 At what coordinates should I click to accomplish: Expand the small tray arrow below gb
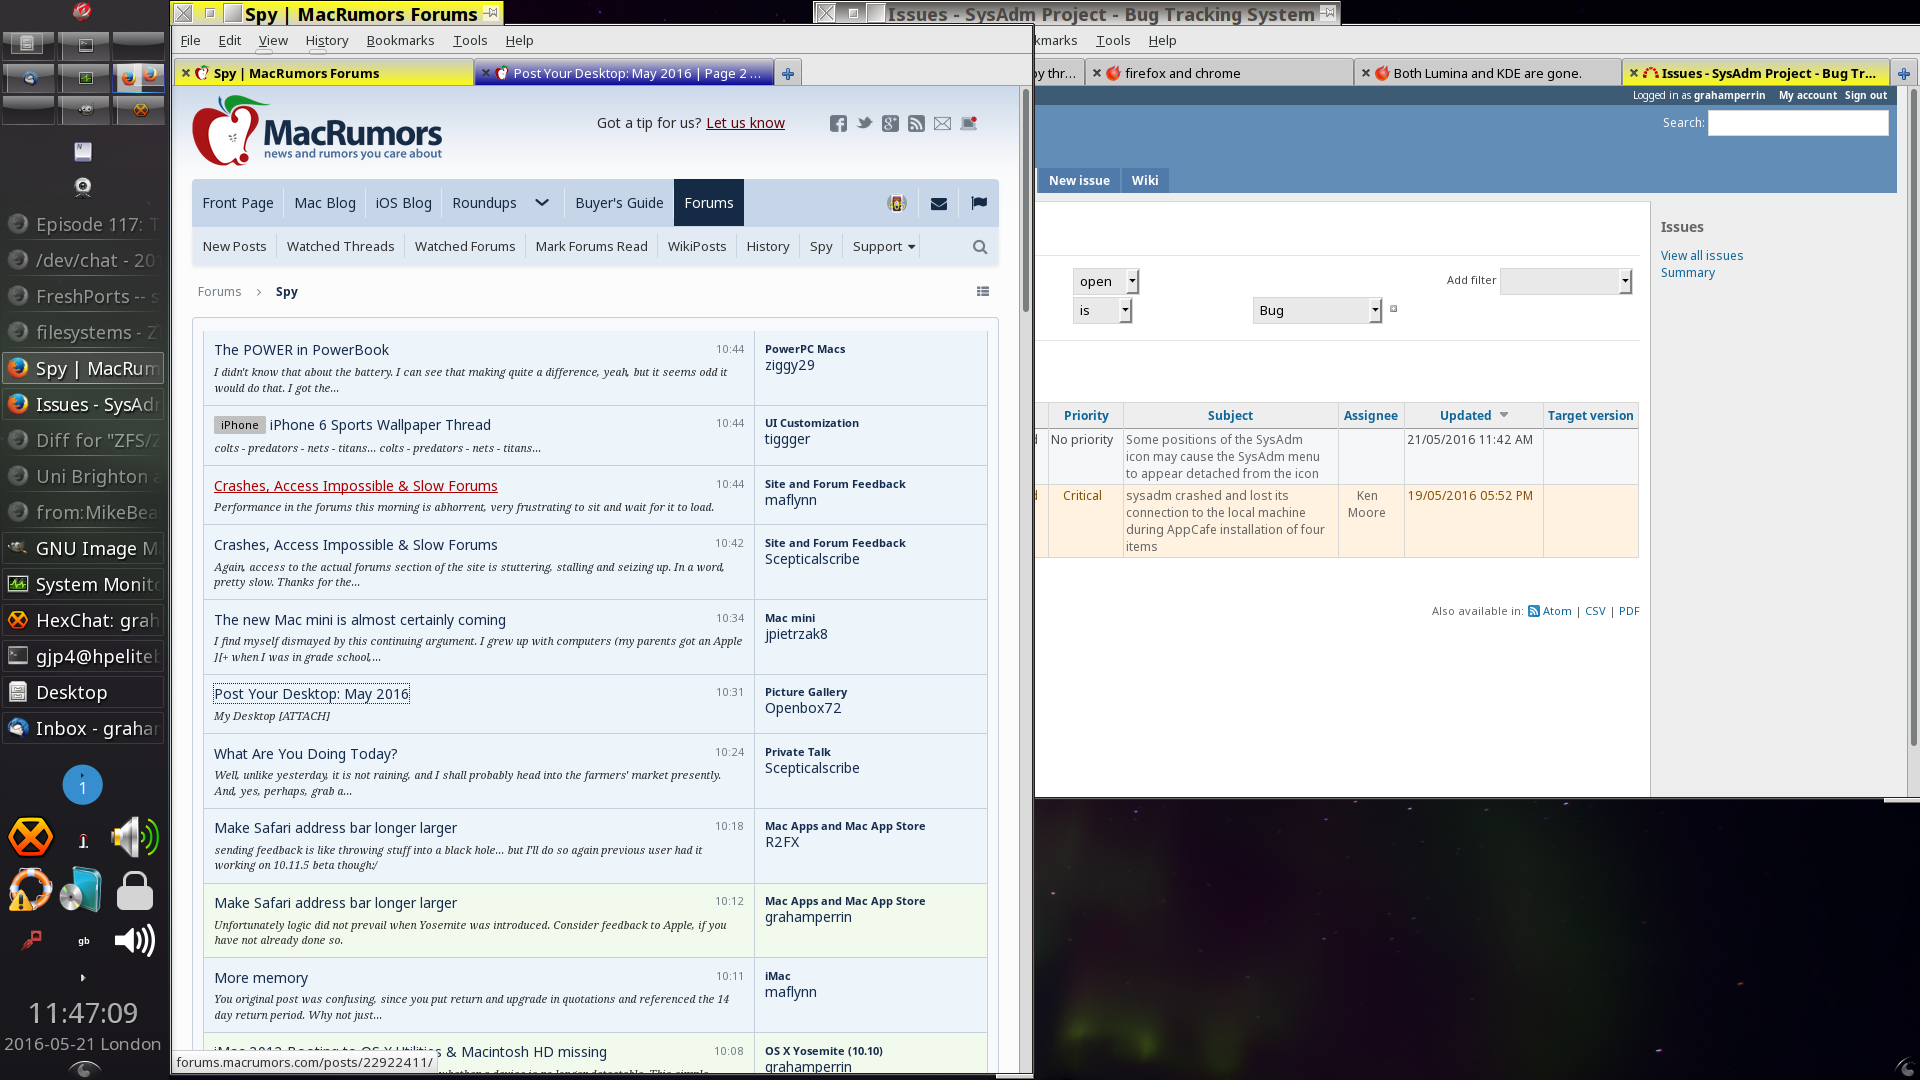(83, 978)
